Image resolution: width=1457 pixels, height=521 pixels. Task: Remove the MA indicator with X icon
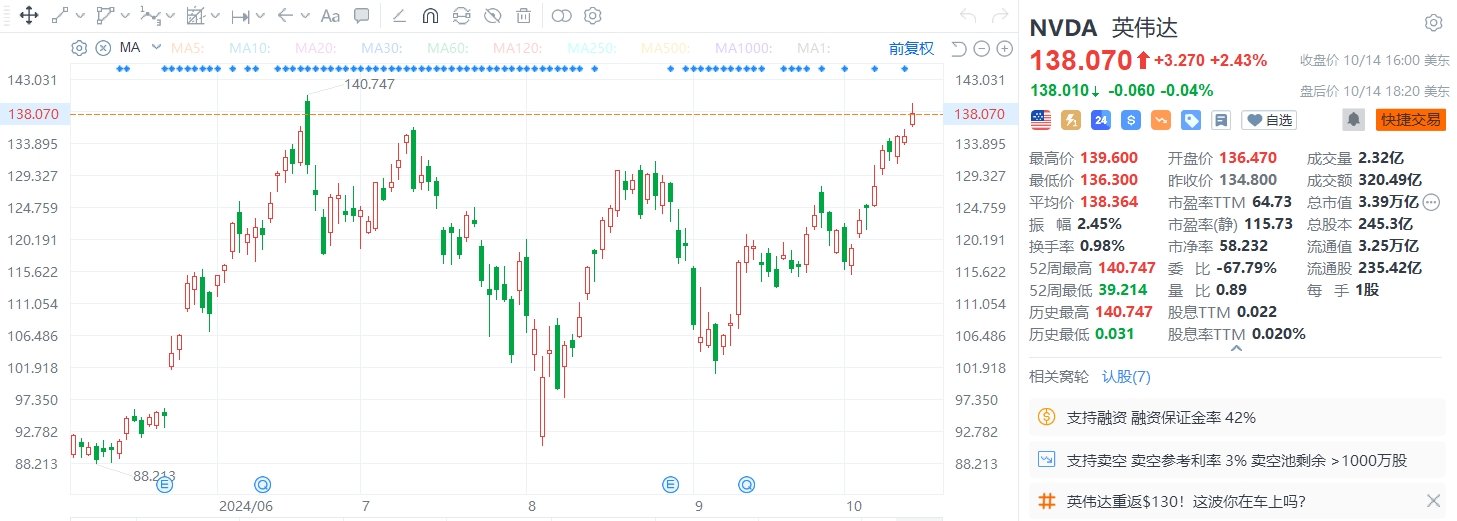pyautogui.click(x=103, y=48)
